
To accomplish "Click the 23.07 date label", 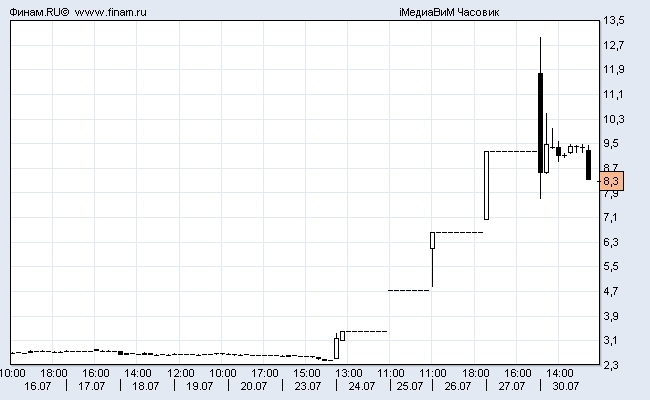I will (308, 386).
